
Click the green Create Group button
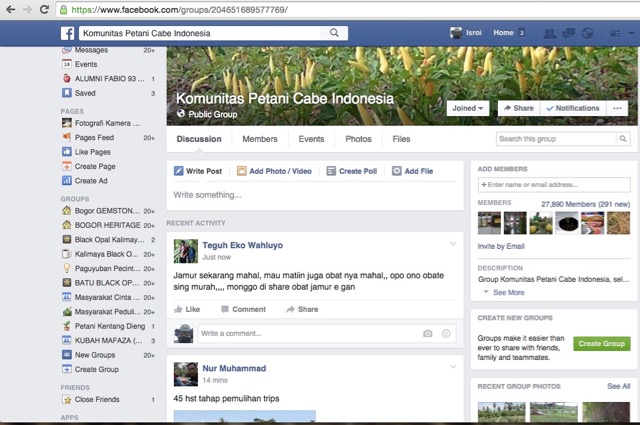coord(601,344)
